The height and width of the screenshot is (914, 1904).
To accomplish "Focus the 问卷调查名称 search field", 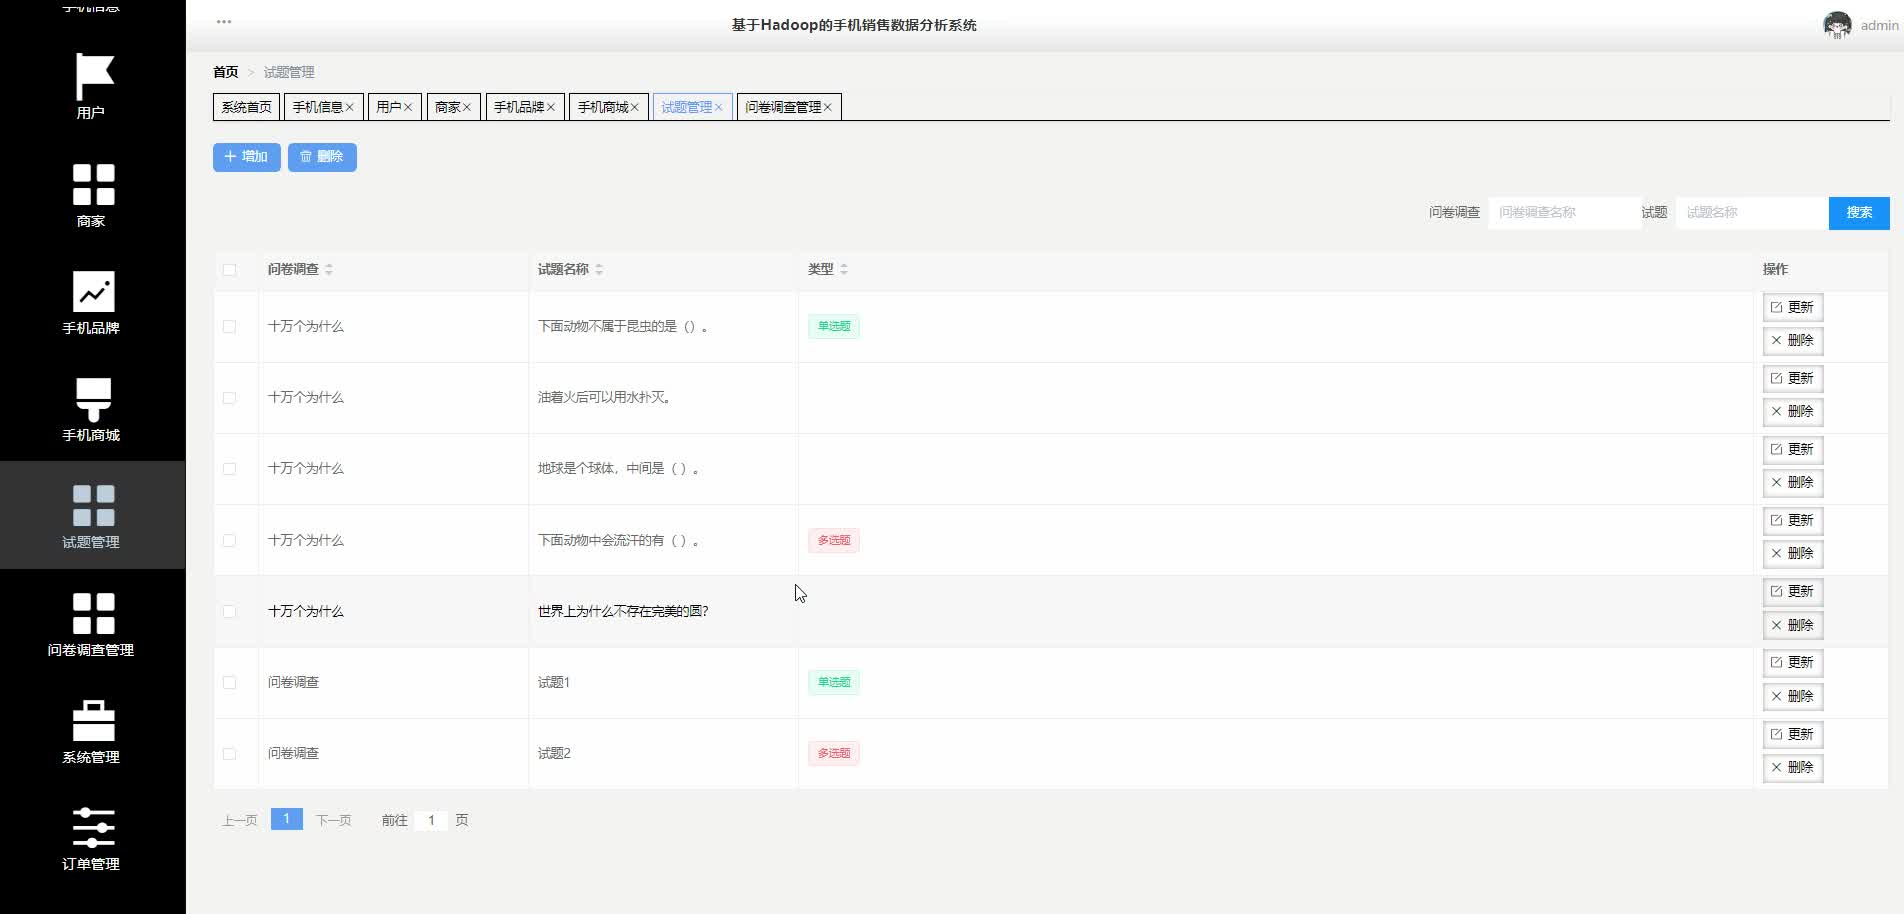I will pyautogui.click(x=1564, y=213).
